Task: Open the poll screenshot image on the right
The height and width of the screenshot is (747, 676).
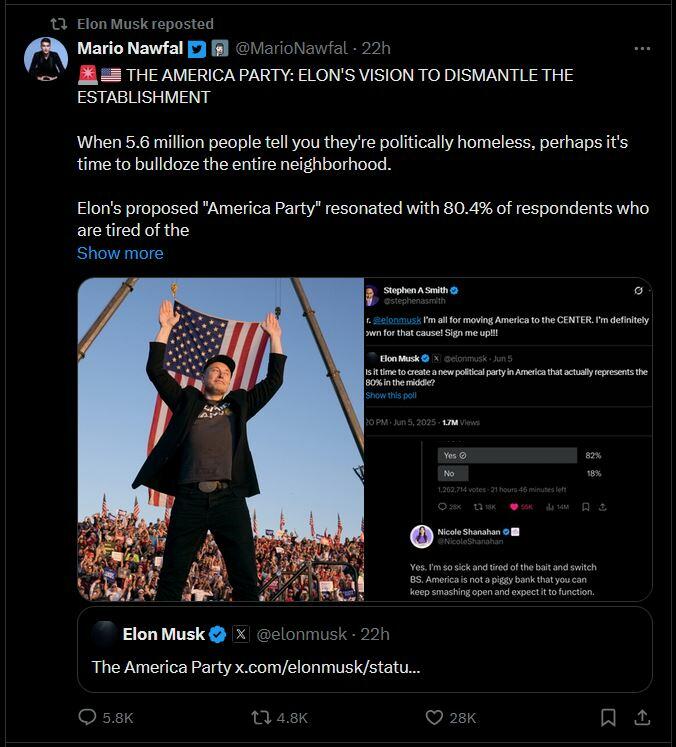Action: pyautogui.click(x=508, y=439)
